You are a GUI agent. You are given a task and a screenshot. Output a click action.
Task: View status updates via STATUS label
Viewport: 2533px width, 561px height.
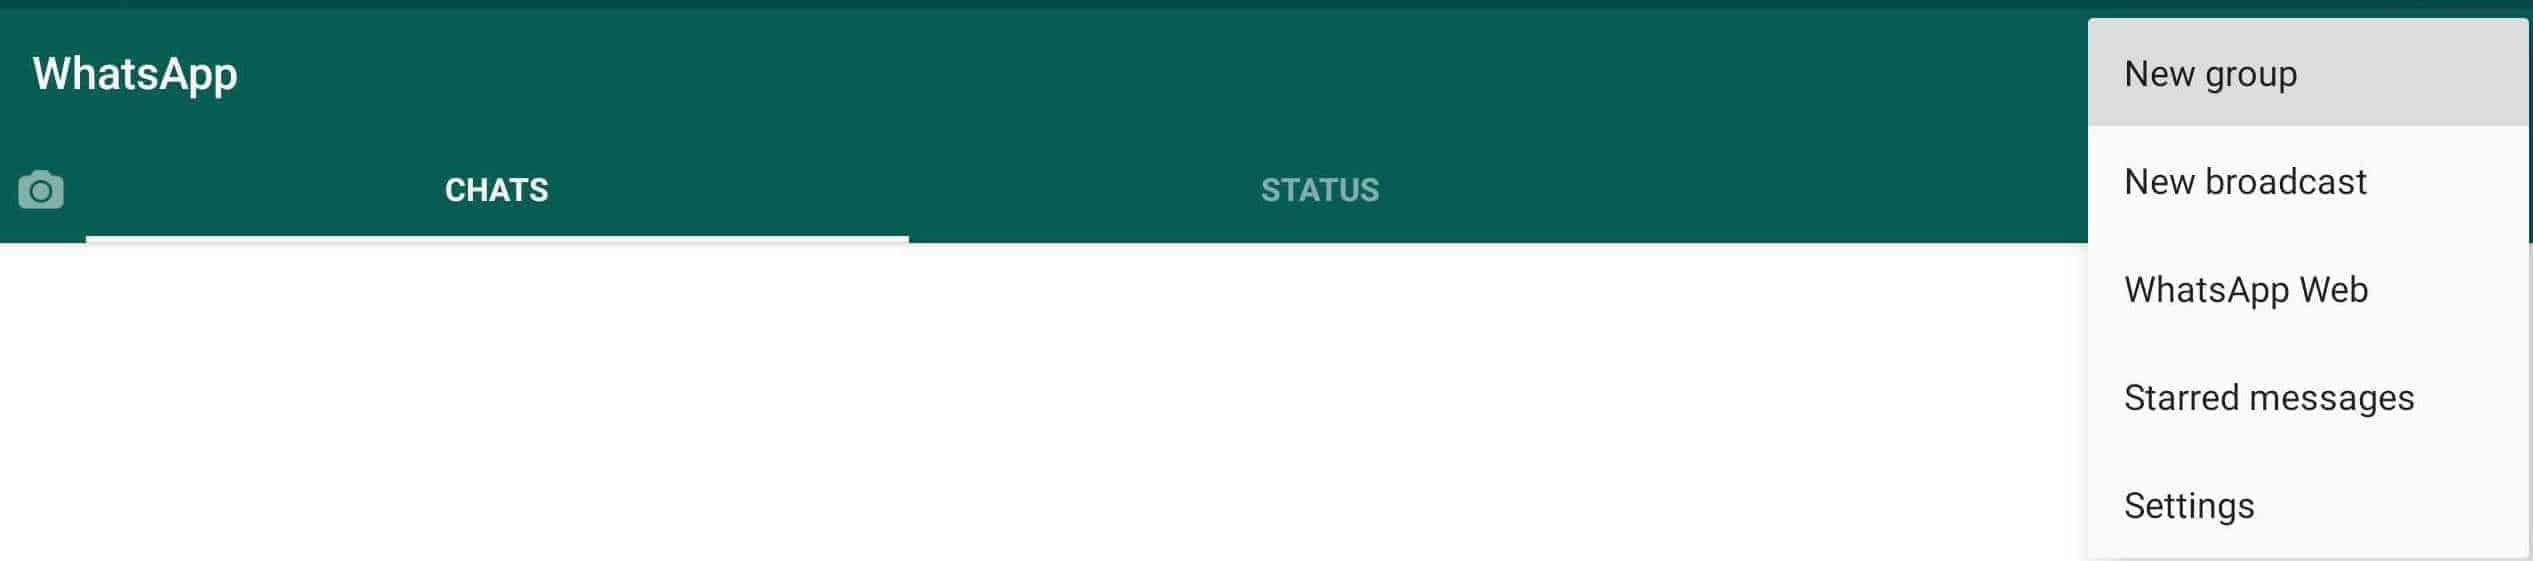(x=1320, y=190)
